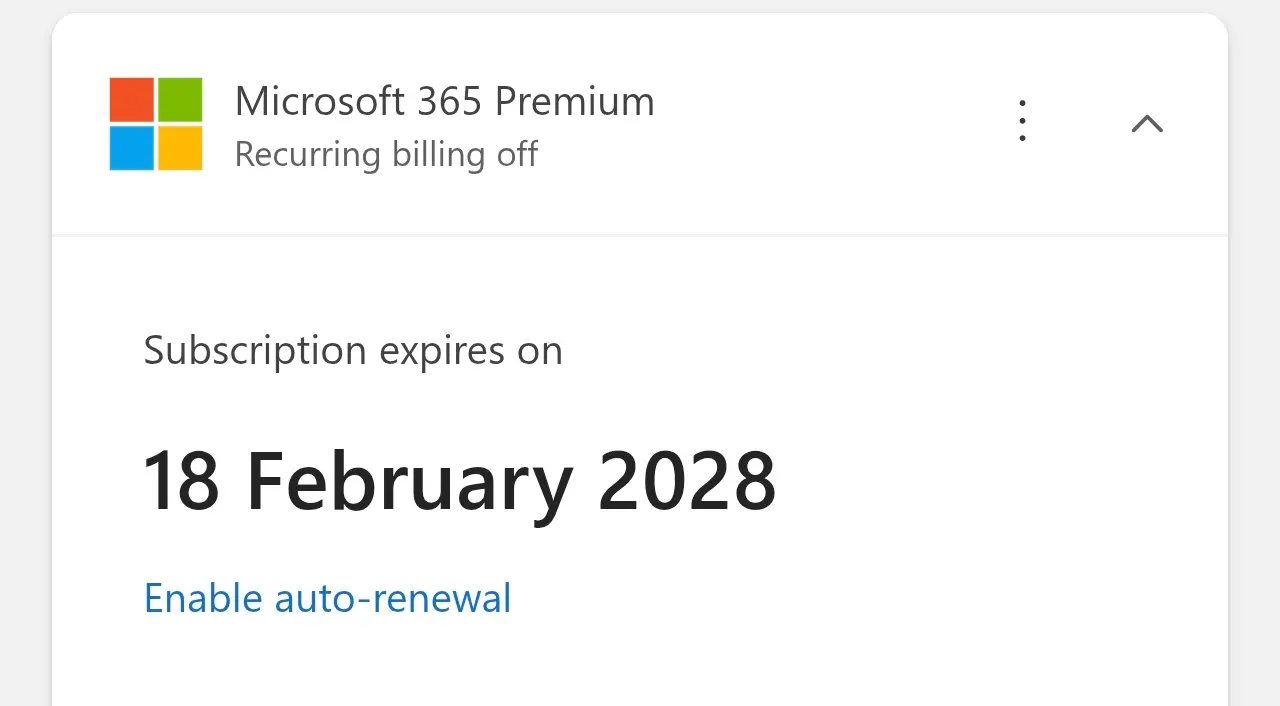Screen dimensions: 1280x706
Task: Click the red square in Microsoft logo
Action: (132, 100)
